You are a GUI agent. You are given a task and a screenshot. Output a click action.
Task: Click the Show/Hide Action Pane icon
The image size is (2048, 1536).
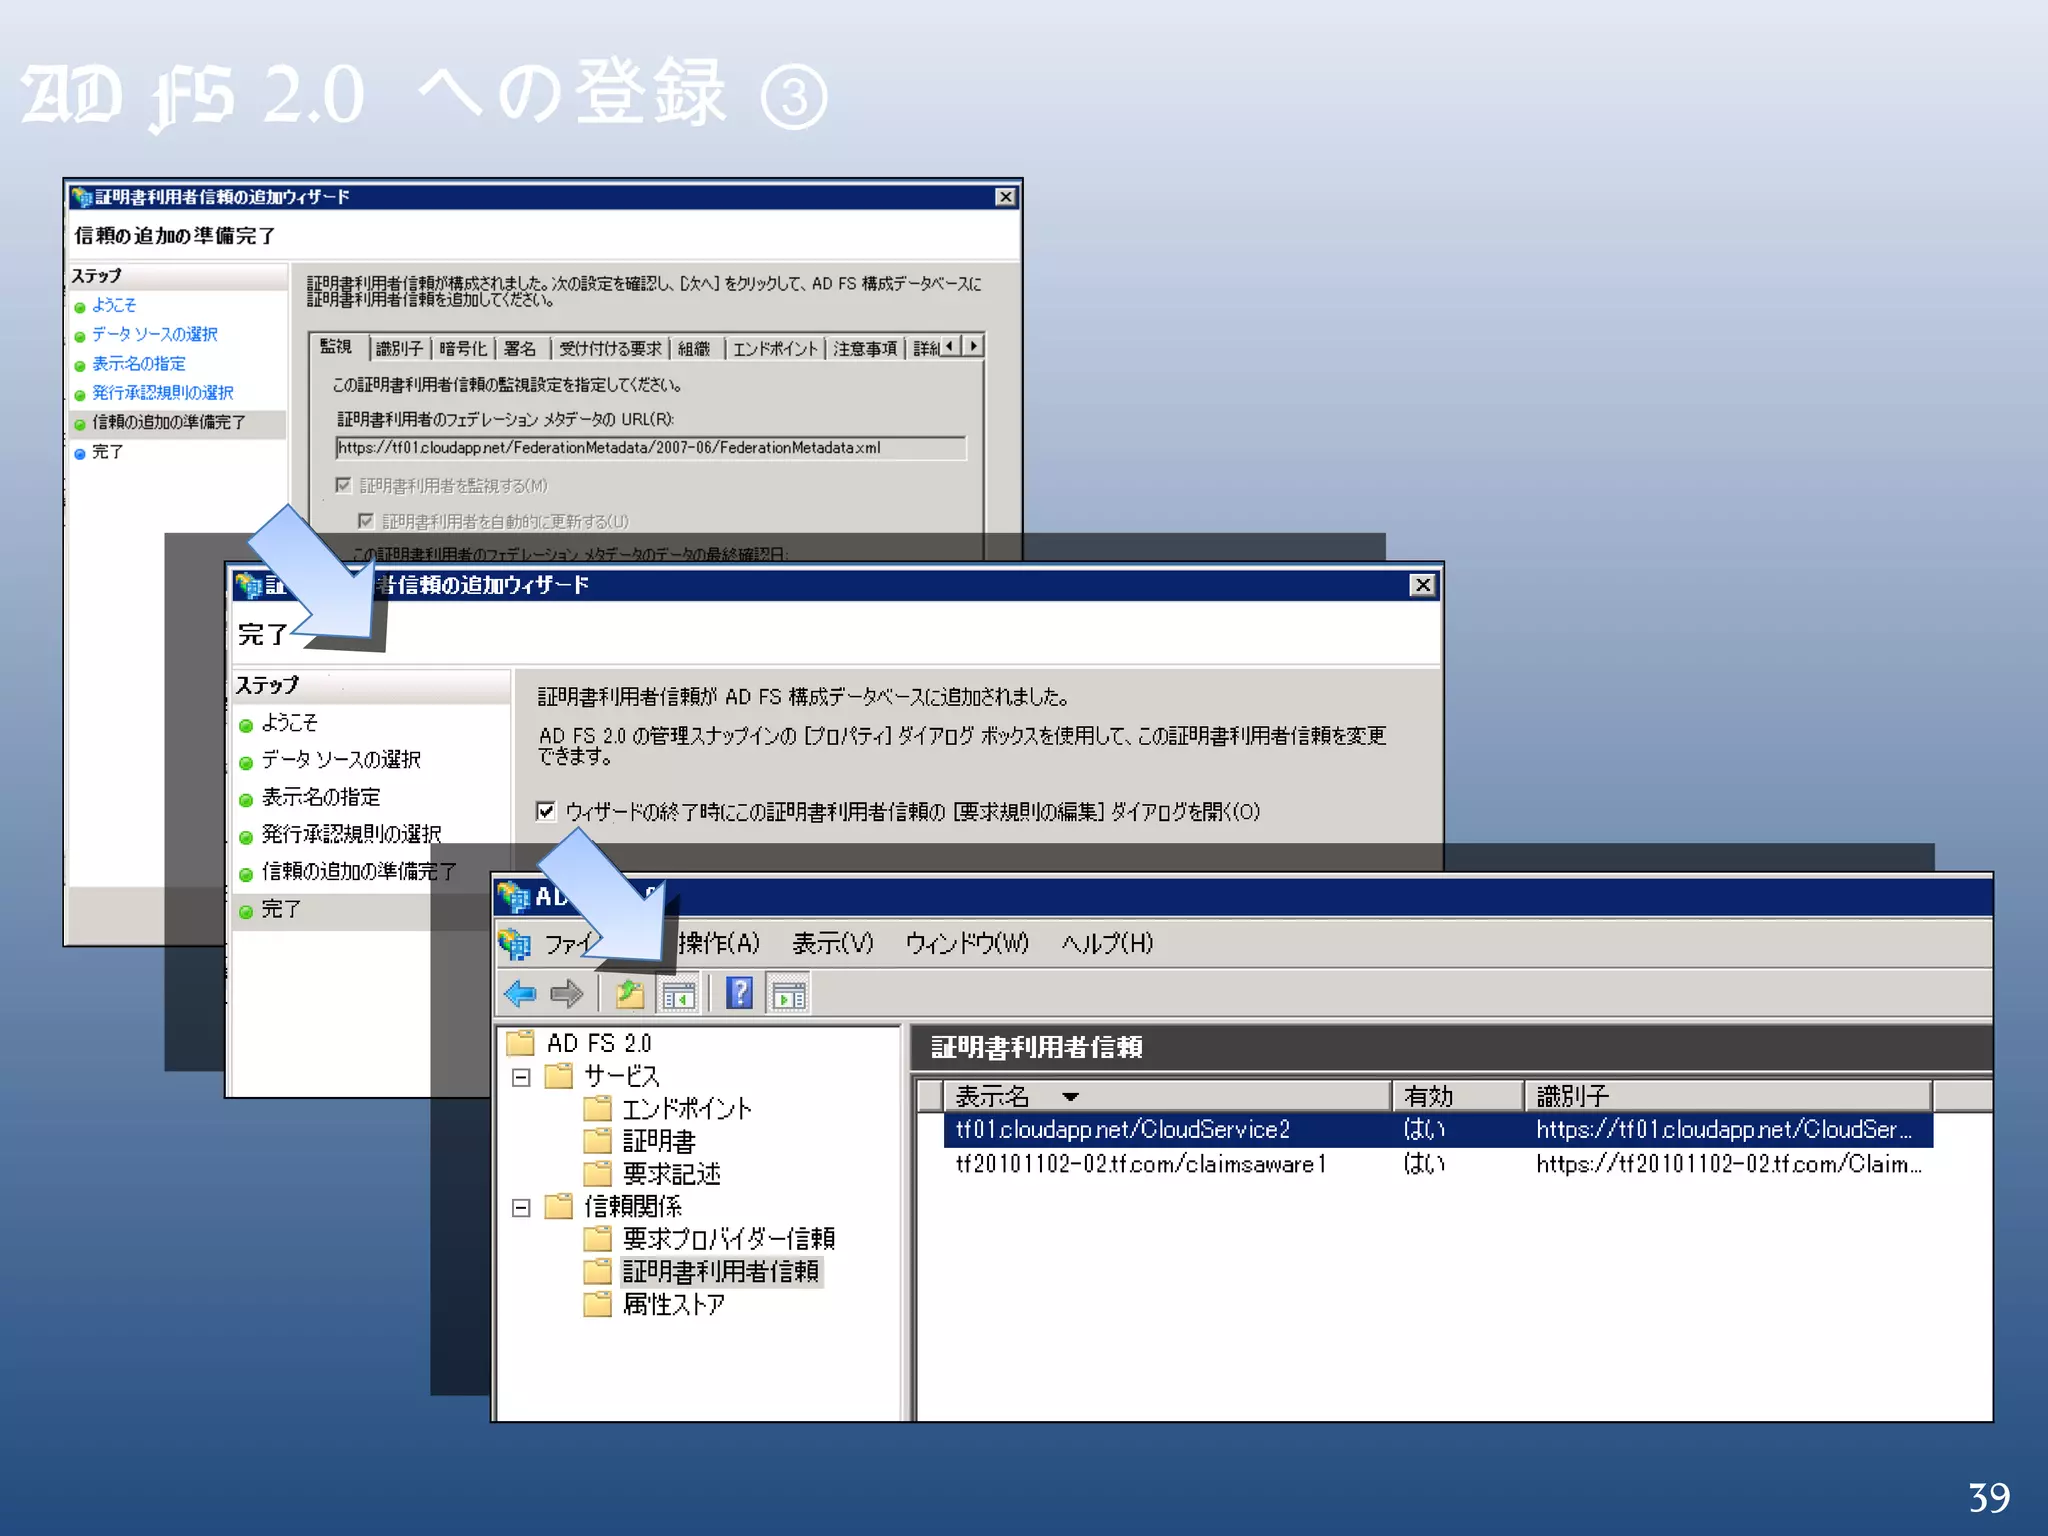(789, 995)
